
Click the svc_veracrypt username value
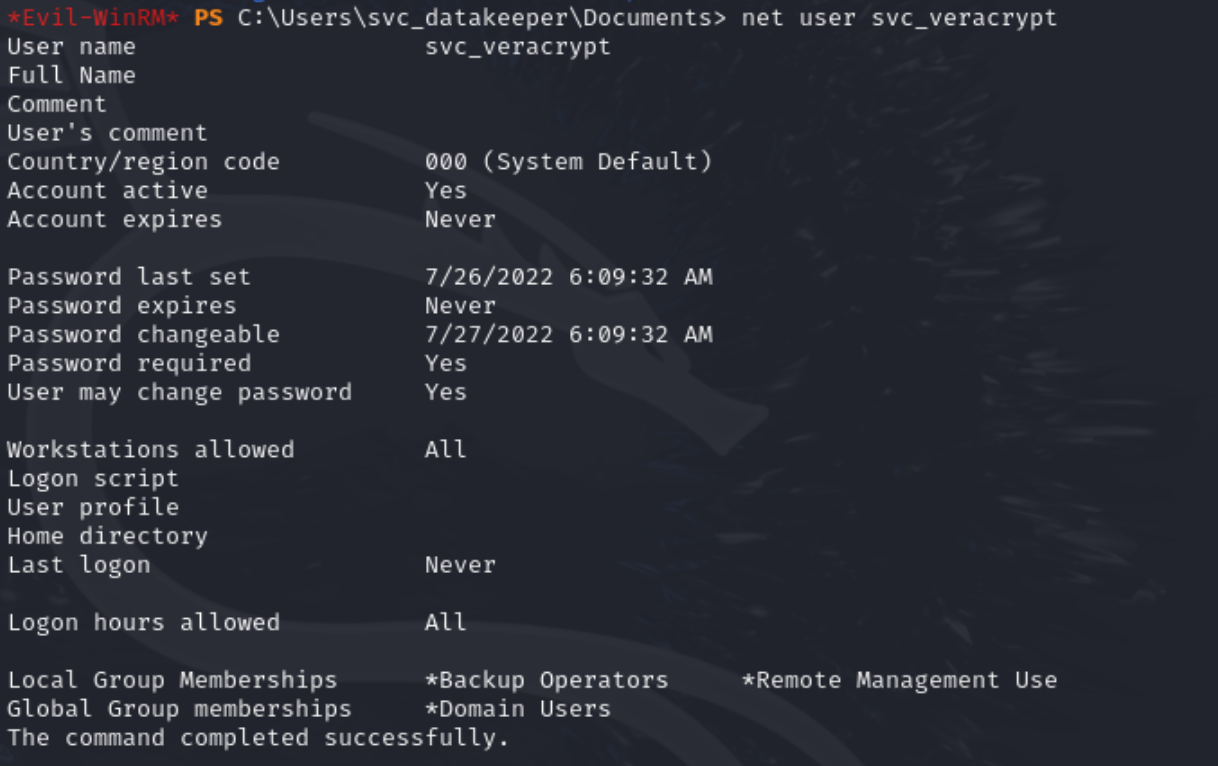(517, 47)
